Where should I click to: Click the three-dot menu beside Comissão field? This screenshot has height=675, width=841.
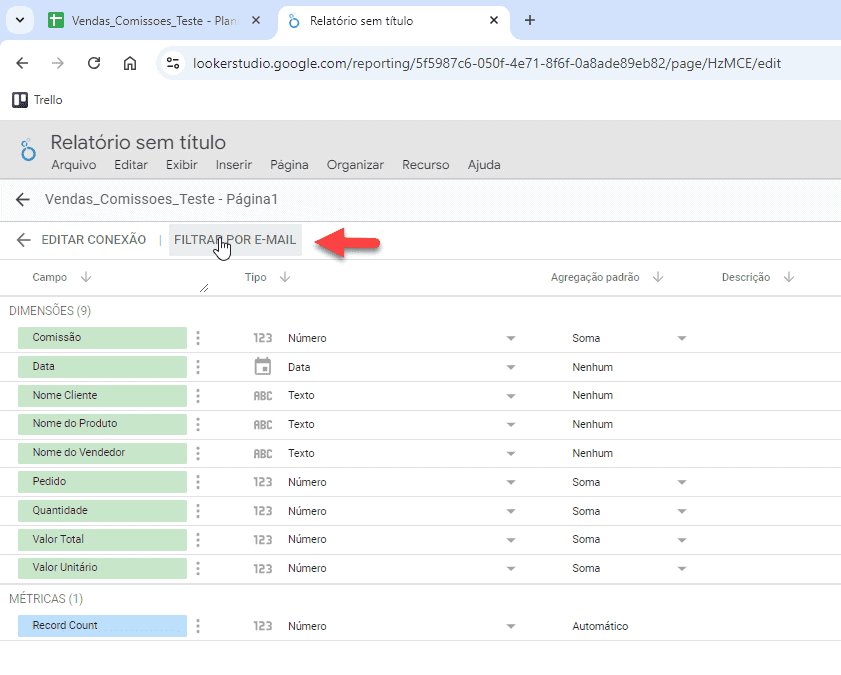[198, 338]
